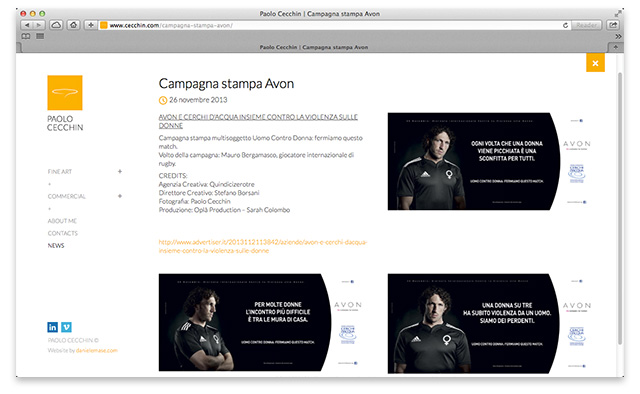Viewport: 640px width, 394px height.
Task: Click the page vertical scrollbar
Action: [620, 208]
